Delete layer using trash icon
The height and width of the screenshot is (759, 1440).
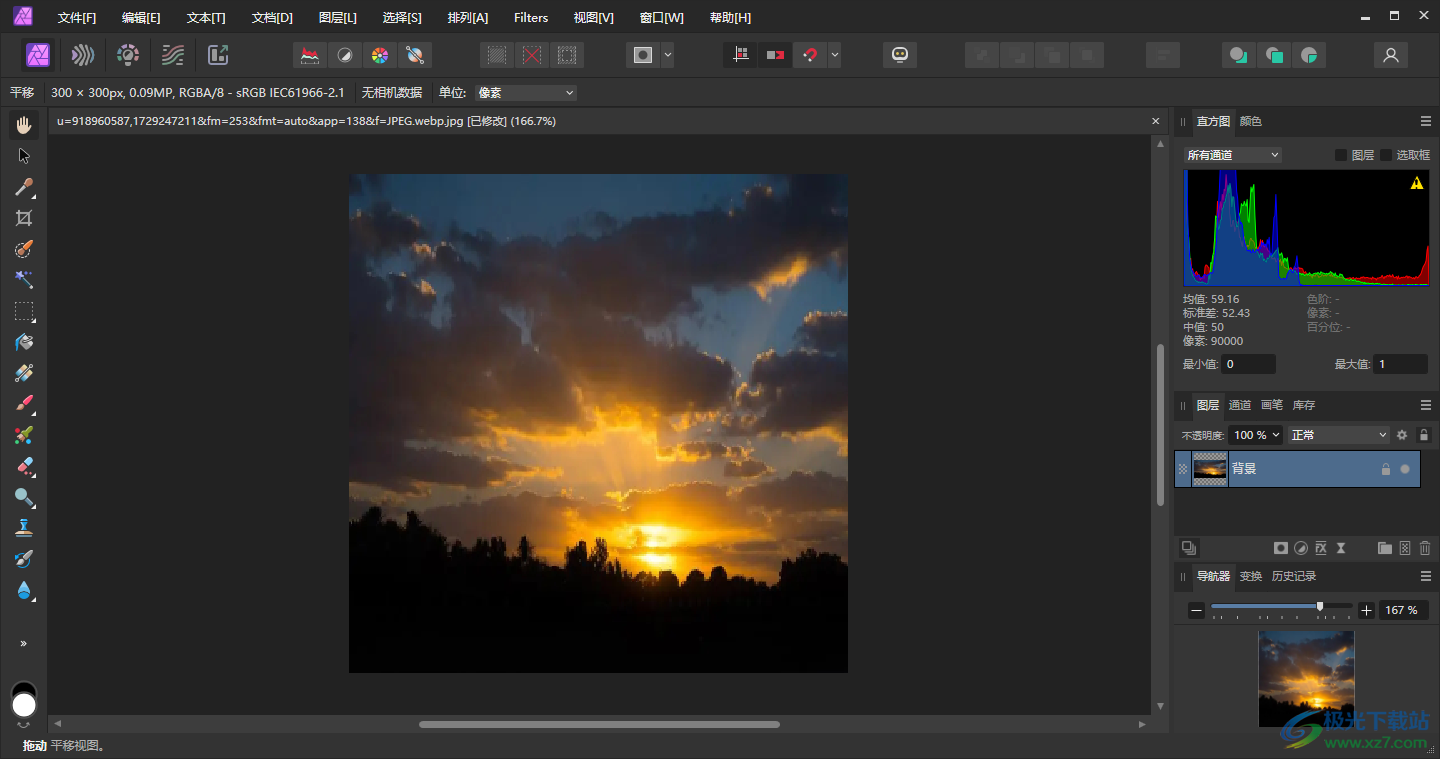pos(1425,548)
